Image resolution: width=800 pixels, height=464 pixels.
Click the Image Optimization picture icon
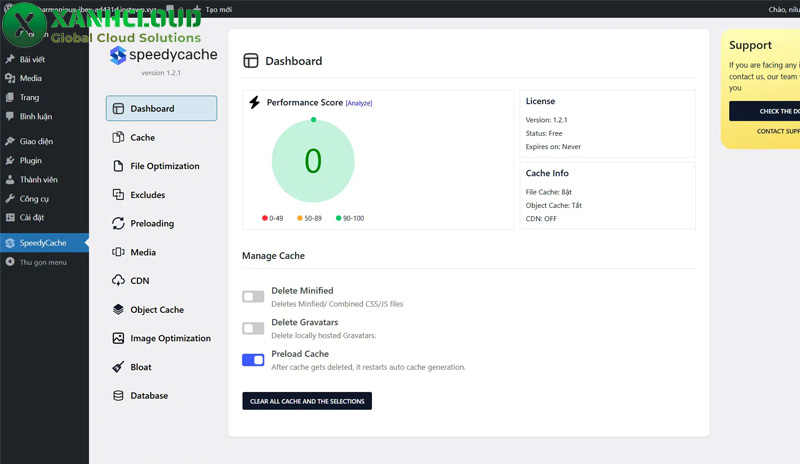coord(118,338)
